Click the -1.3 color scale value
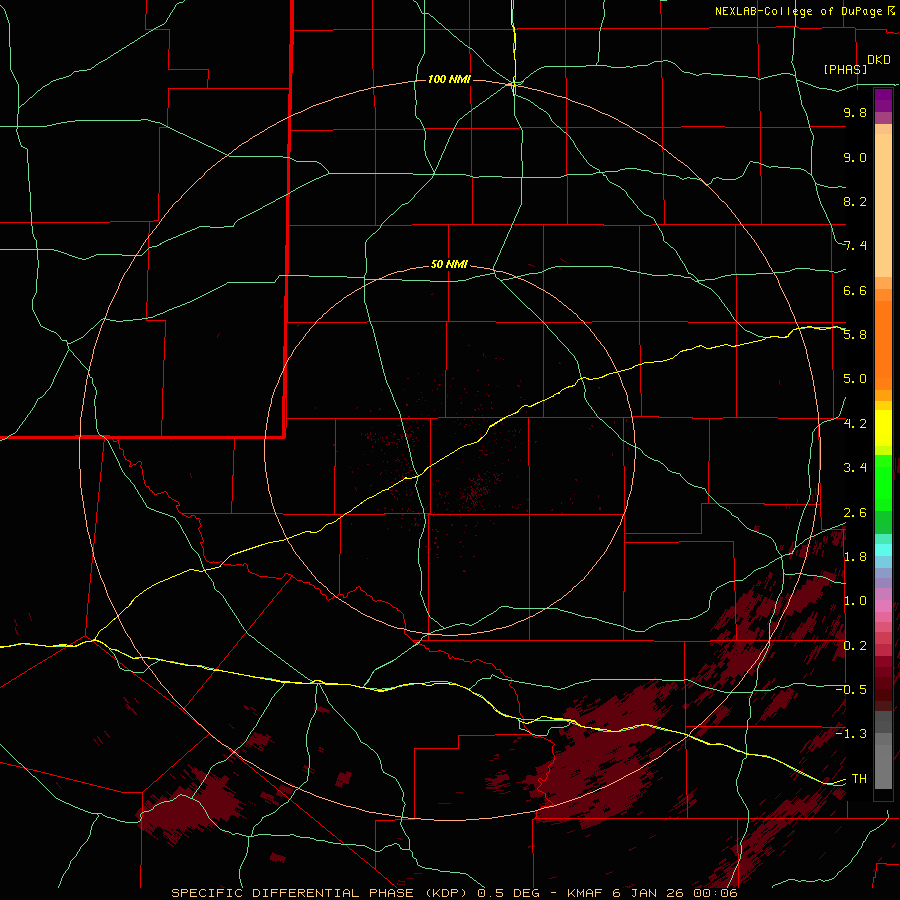Image resolution: width=900 pixels, height=900 pixels. 851,734
